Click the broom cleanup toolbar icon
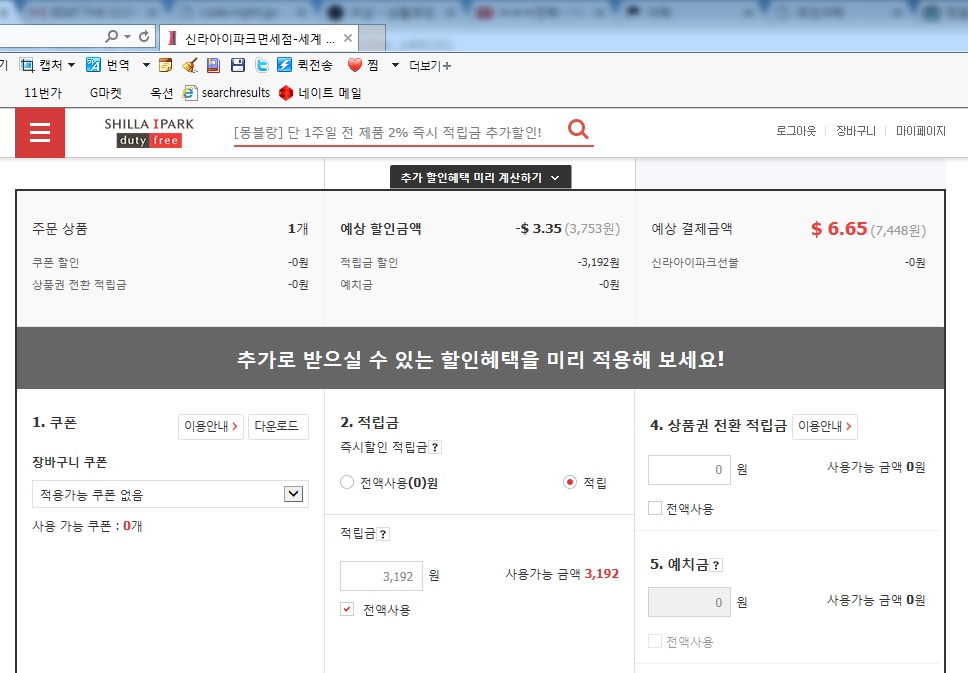This screenshot has width=968, height=673. [x=189, y=65]
